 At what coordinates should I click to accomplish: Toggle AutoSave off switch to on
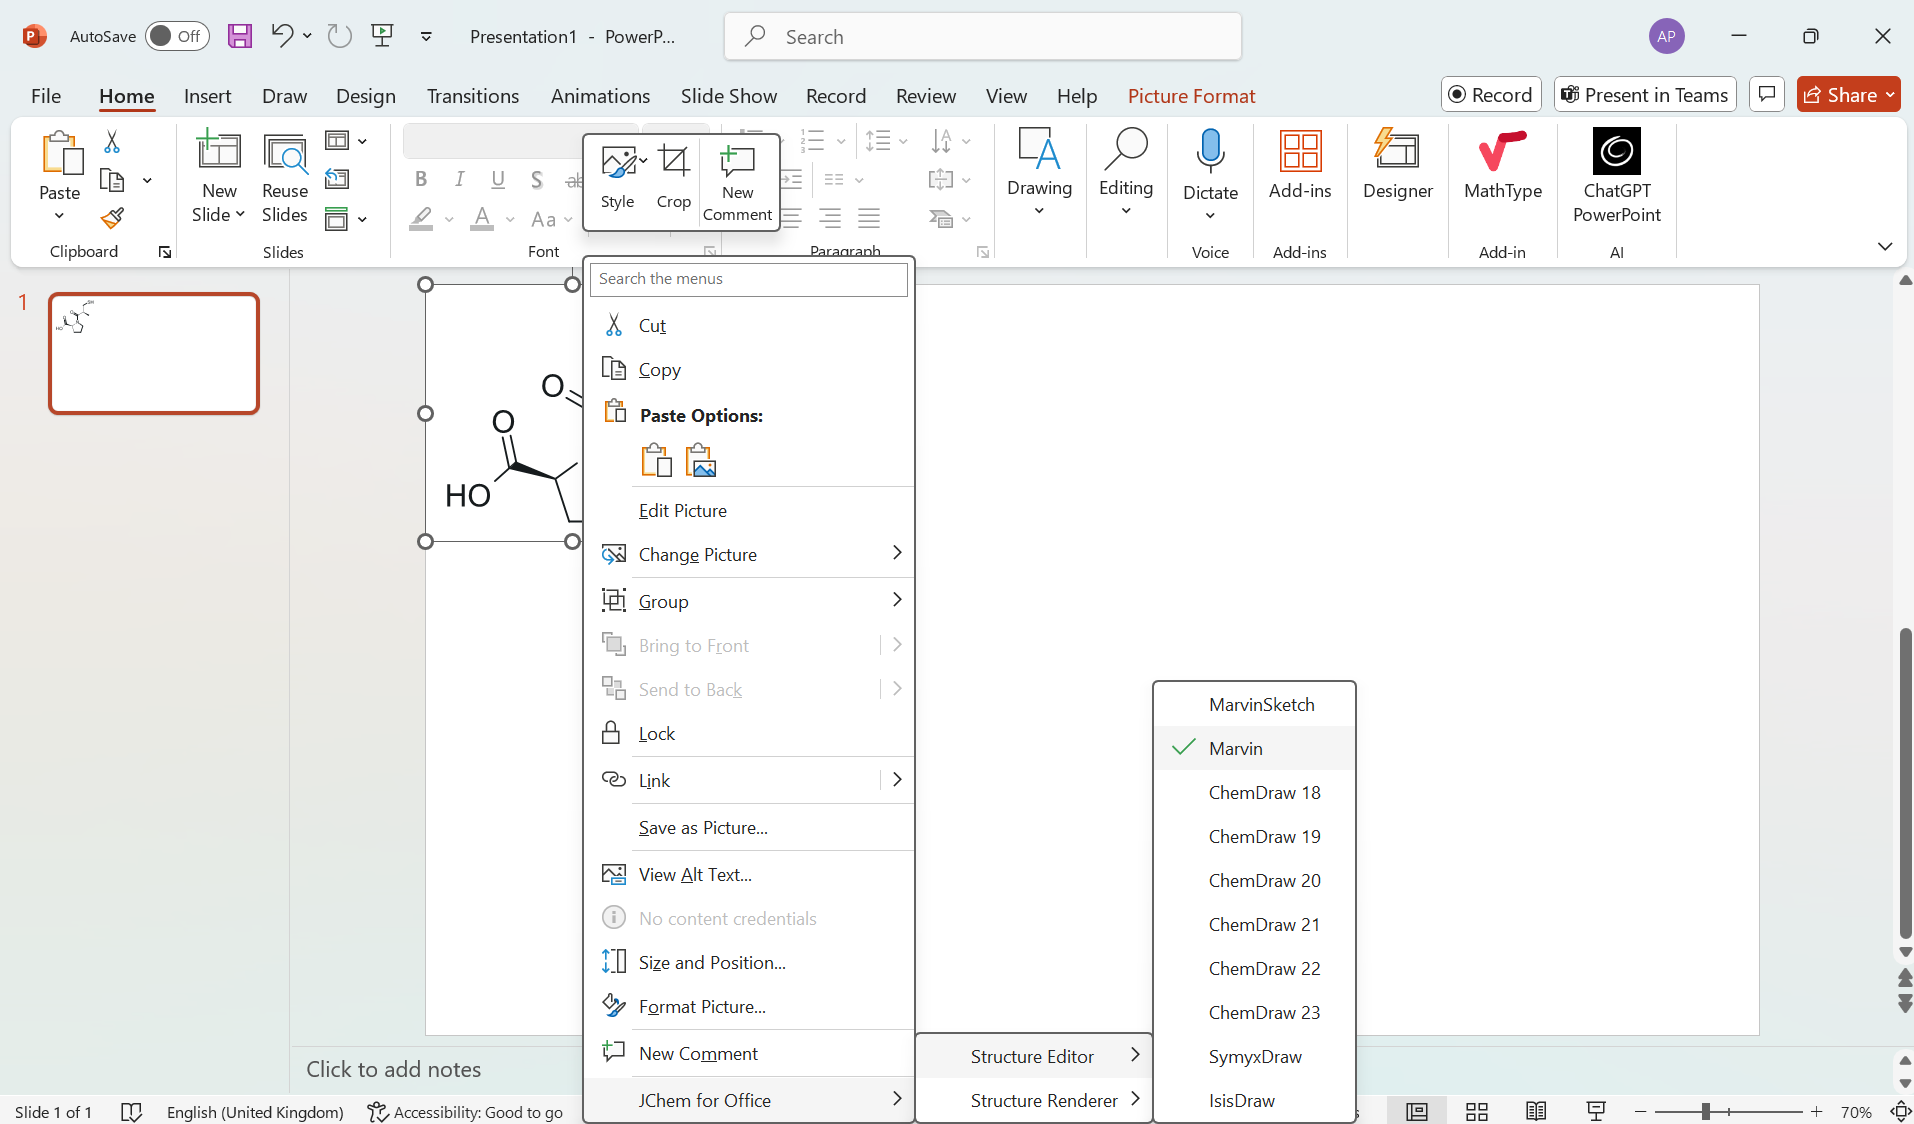pos(177,36)
